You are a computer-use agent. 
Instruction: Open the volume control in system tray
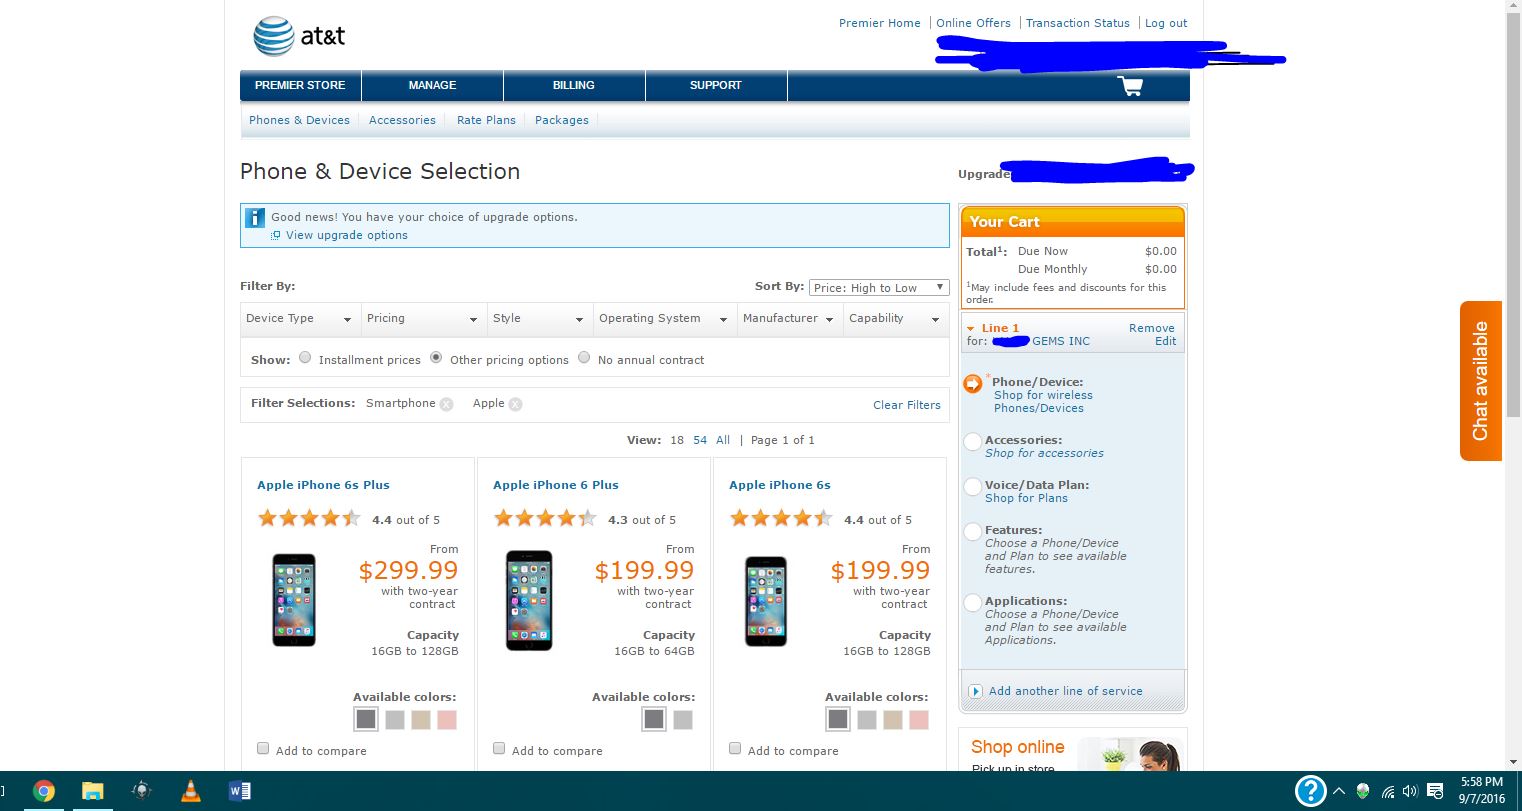(1410, 792)
